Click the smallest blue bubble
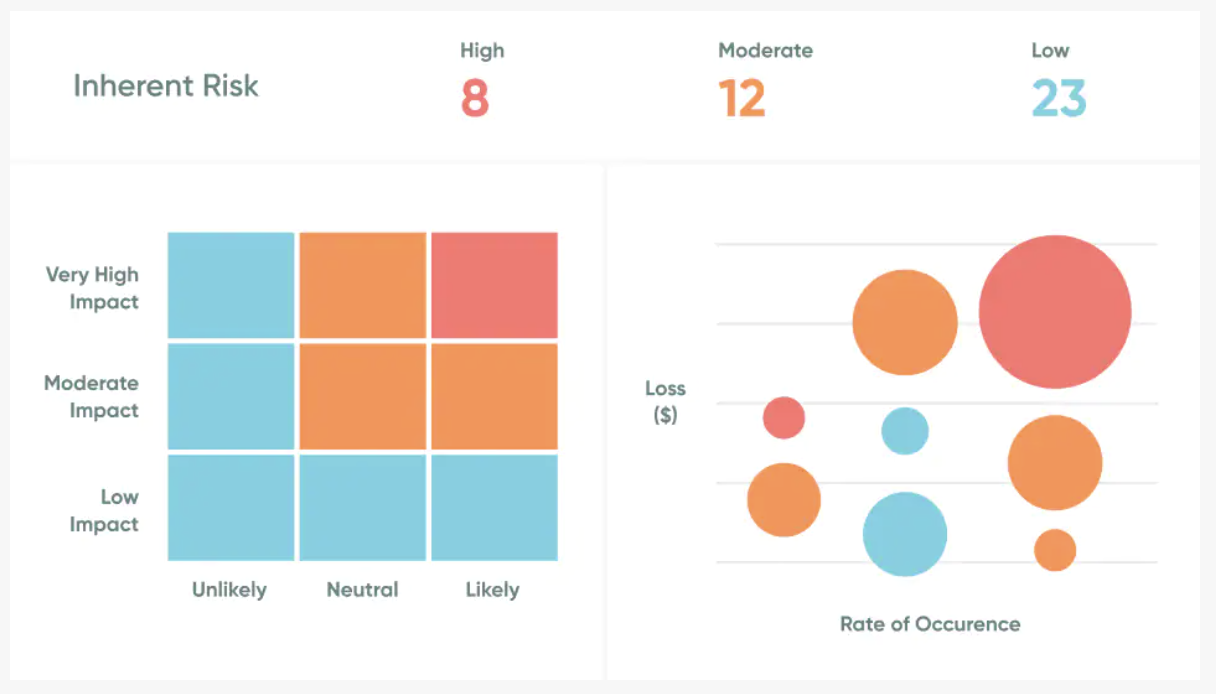Image resolution: width=1216 pixels, height=694 pixels. (905, 431)
